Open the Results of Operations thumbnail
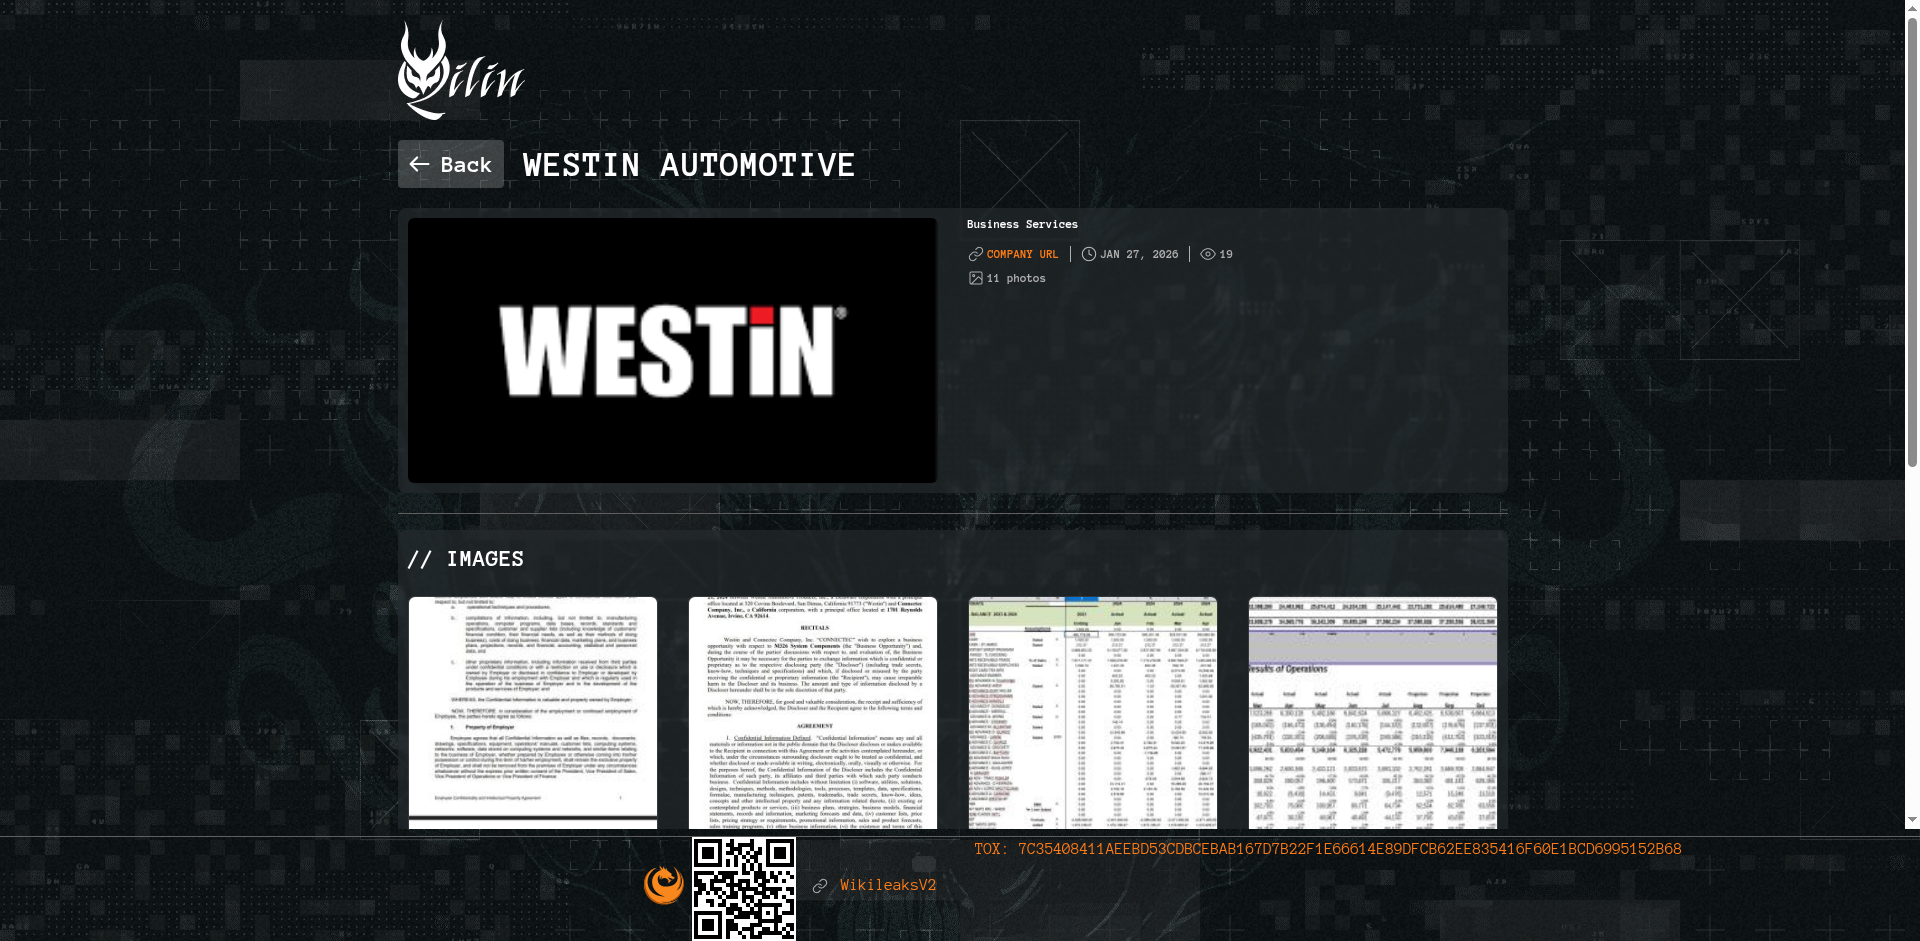 tap(1373, 713)
